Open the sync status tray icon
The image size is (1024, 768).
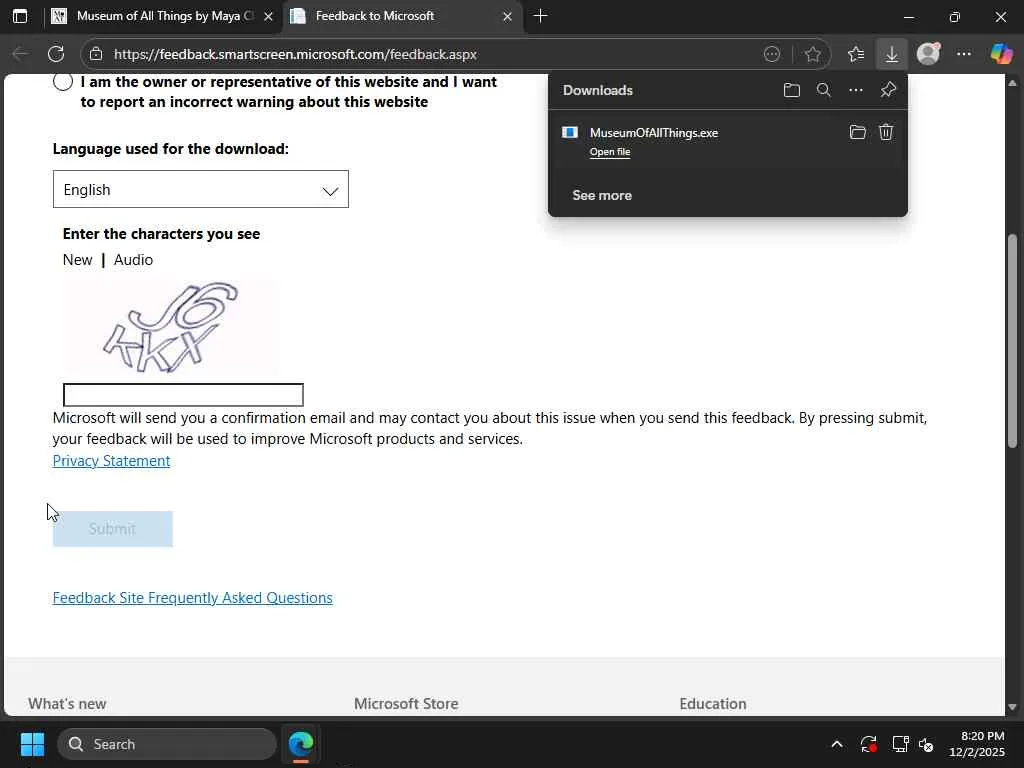click(x=869, y=744)
